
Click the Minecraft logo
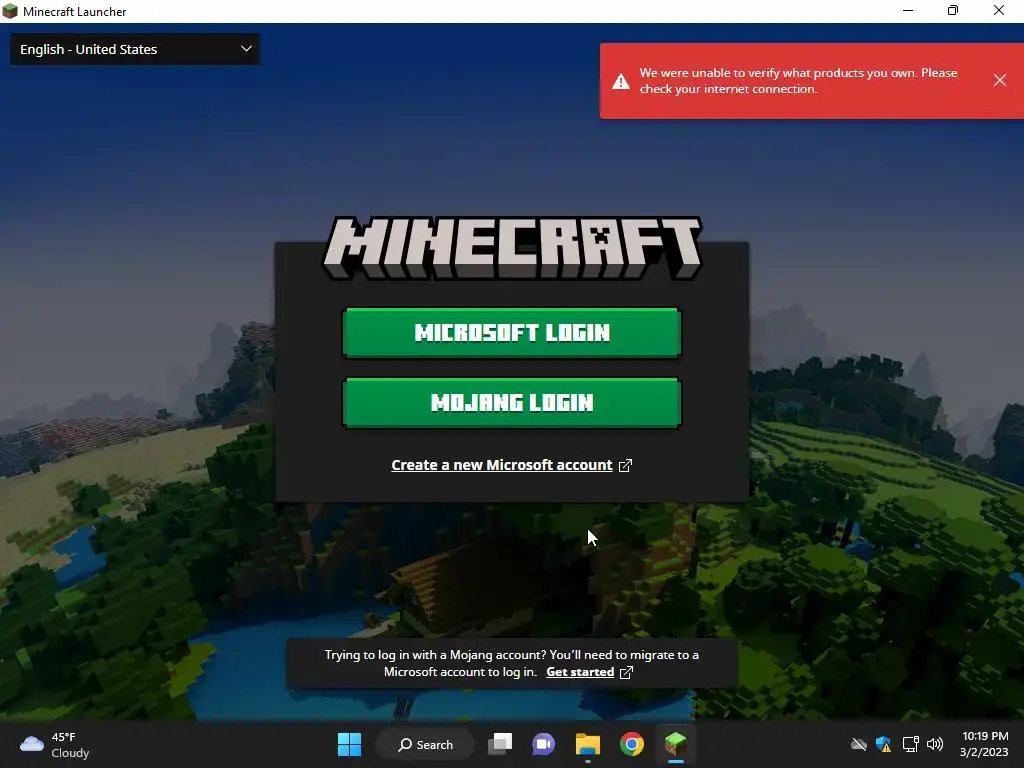point(512,248)
